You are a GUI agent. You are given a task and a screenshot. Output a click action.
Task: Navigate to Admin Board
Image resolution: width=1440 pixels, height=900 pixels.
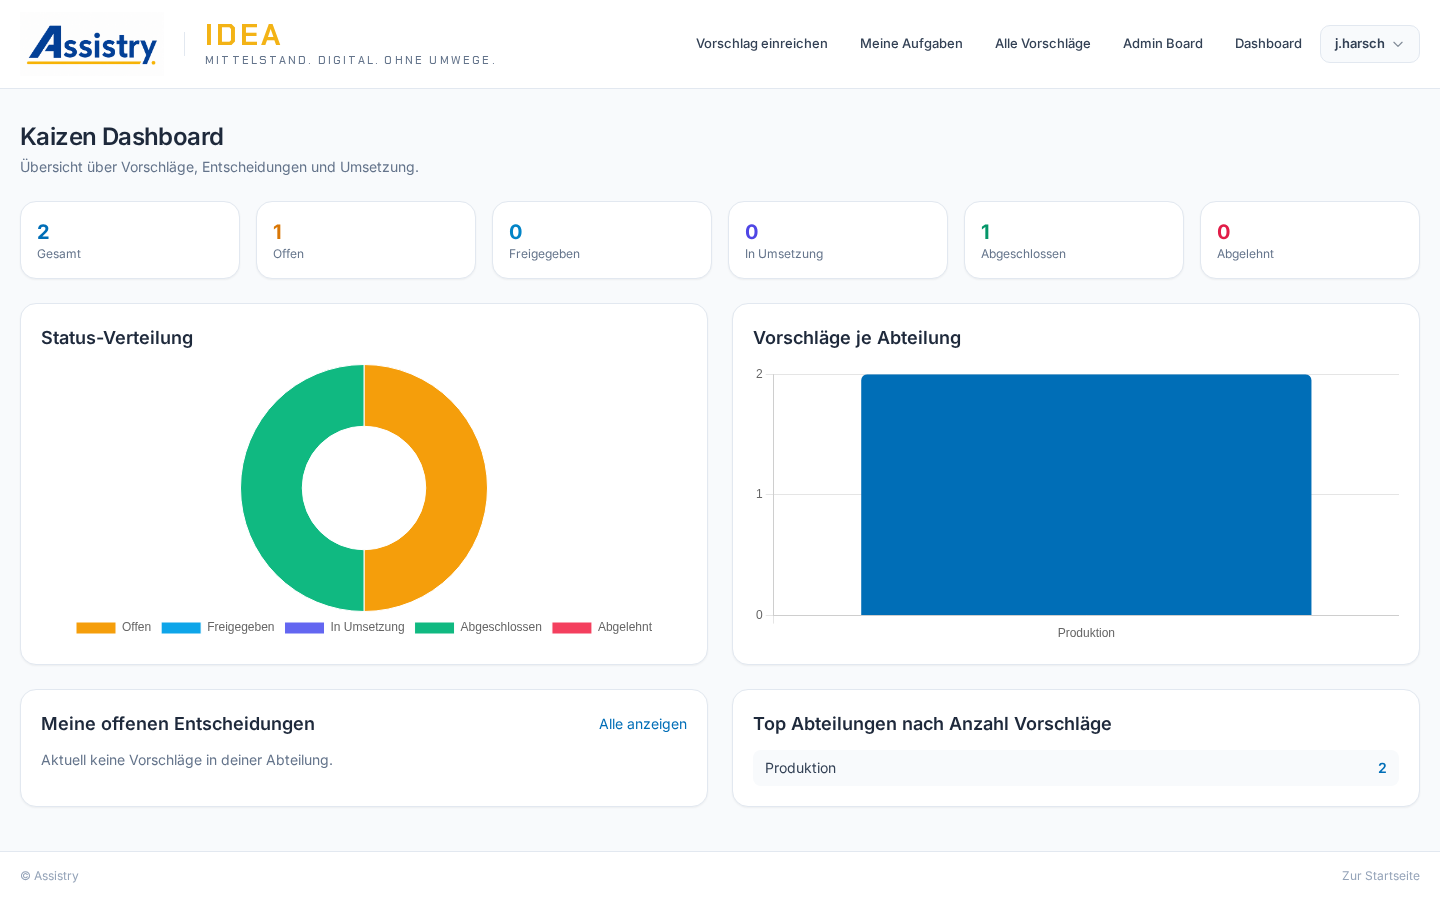click(1163, 44)
